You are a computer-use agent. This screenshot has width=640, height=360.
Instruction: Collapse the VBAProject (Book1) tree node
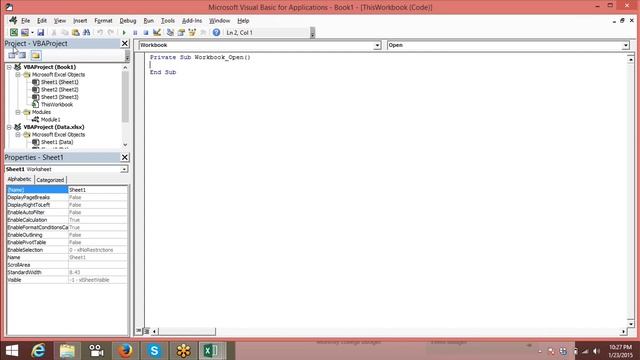(x=9, y=67)
